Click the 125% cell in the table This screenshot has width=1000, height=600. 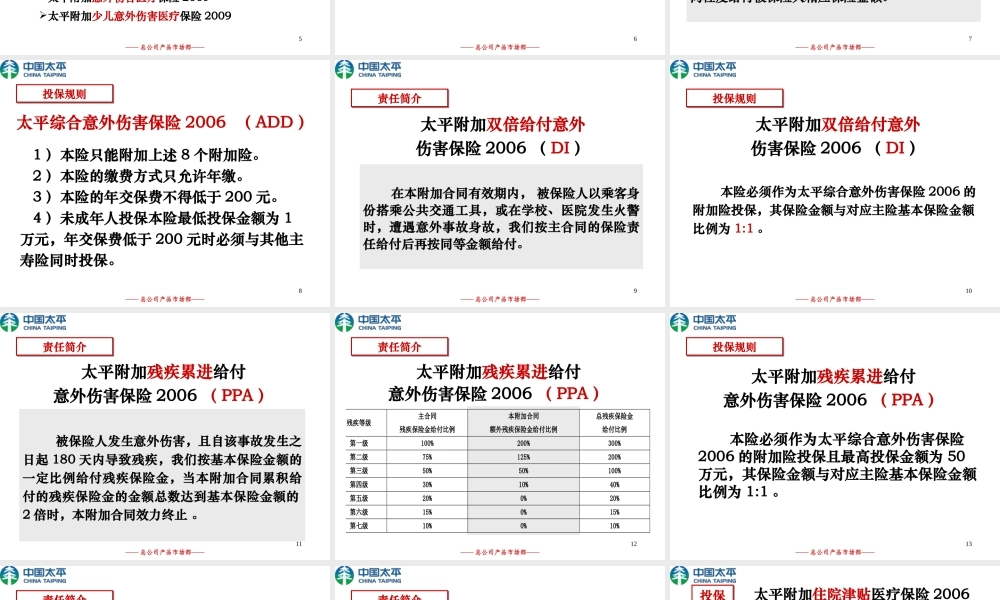click(x=524, y=457)
